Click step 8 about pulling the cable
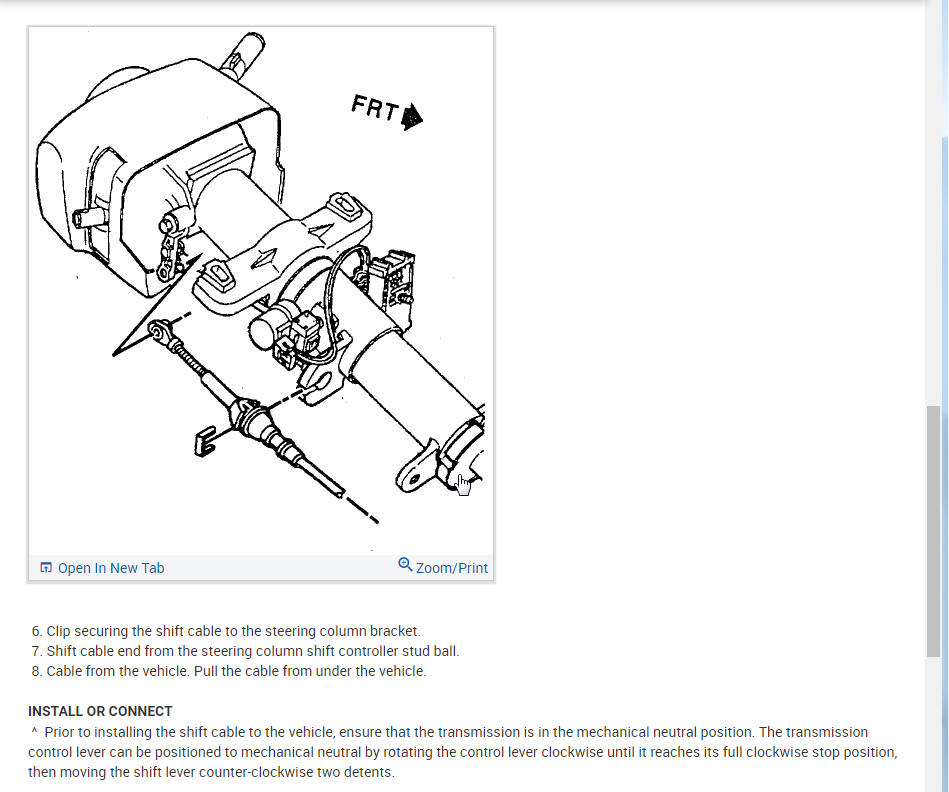The height and width of the screenshot is (792, 949). click(x=229, y=671)
